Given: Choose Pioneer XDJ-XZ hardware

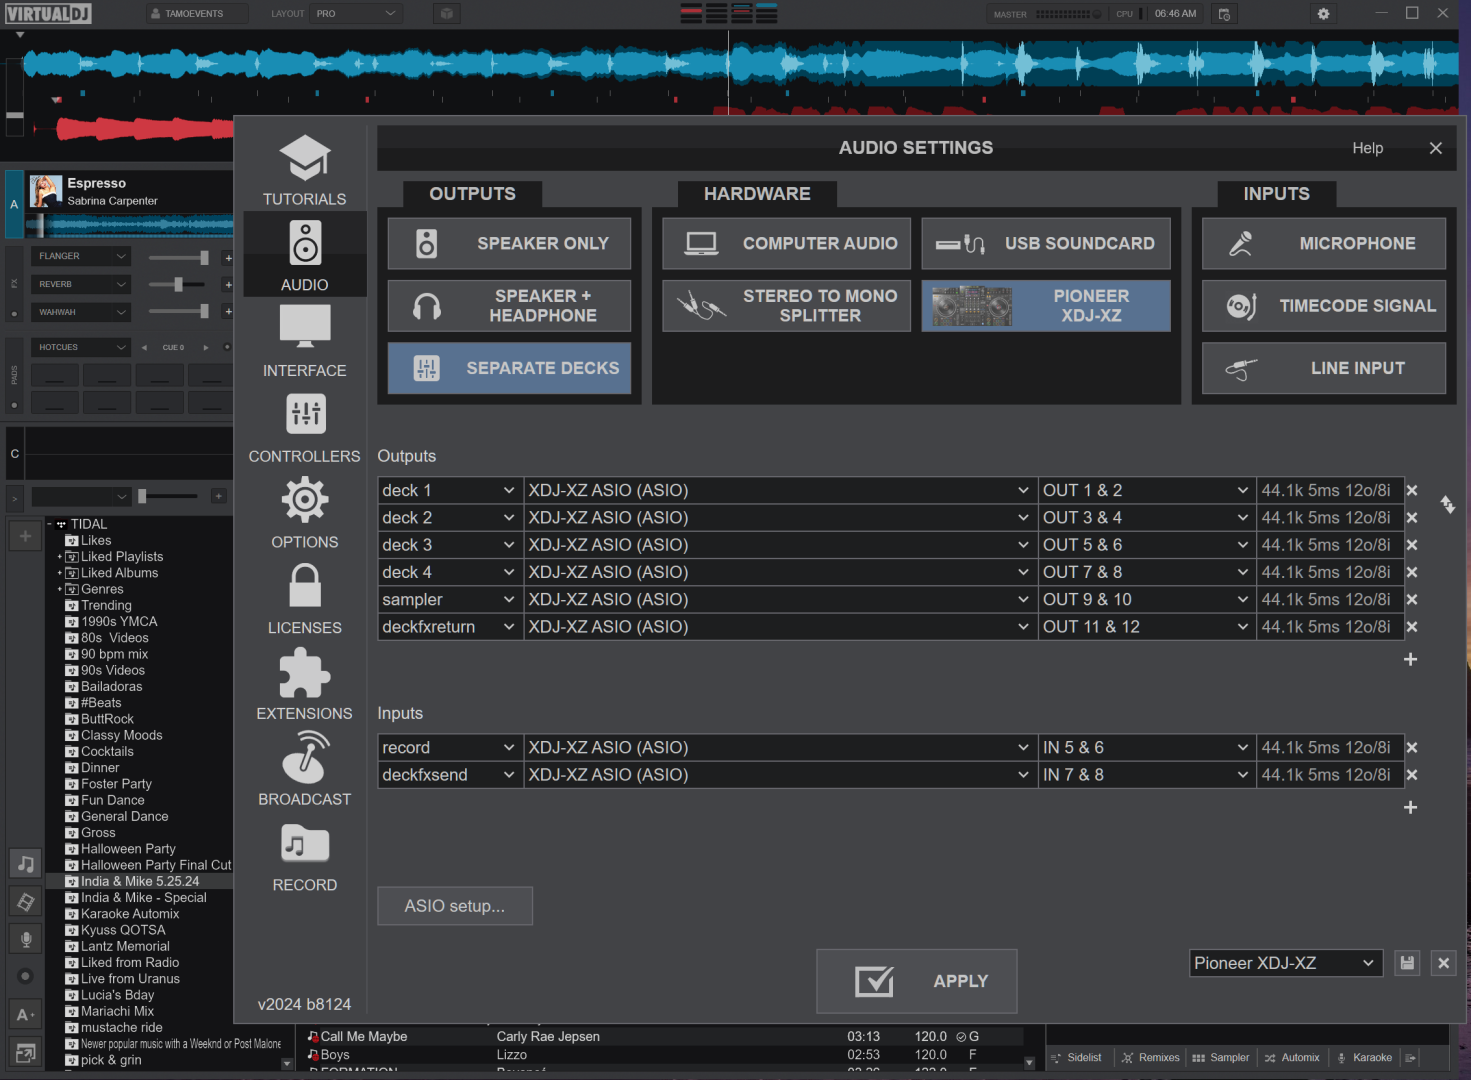Looking at the screenshot, I should 1046,306.
